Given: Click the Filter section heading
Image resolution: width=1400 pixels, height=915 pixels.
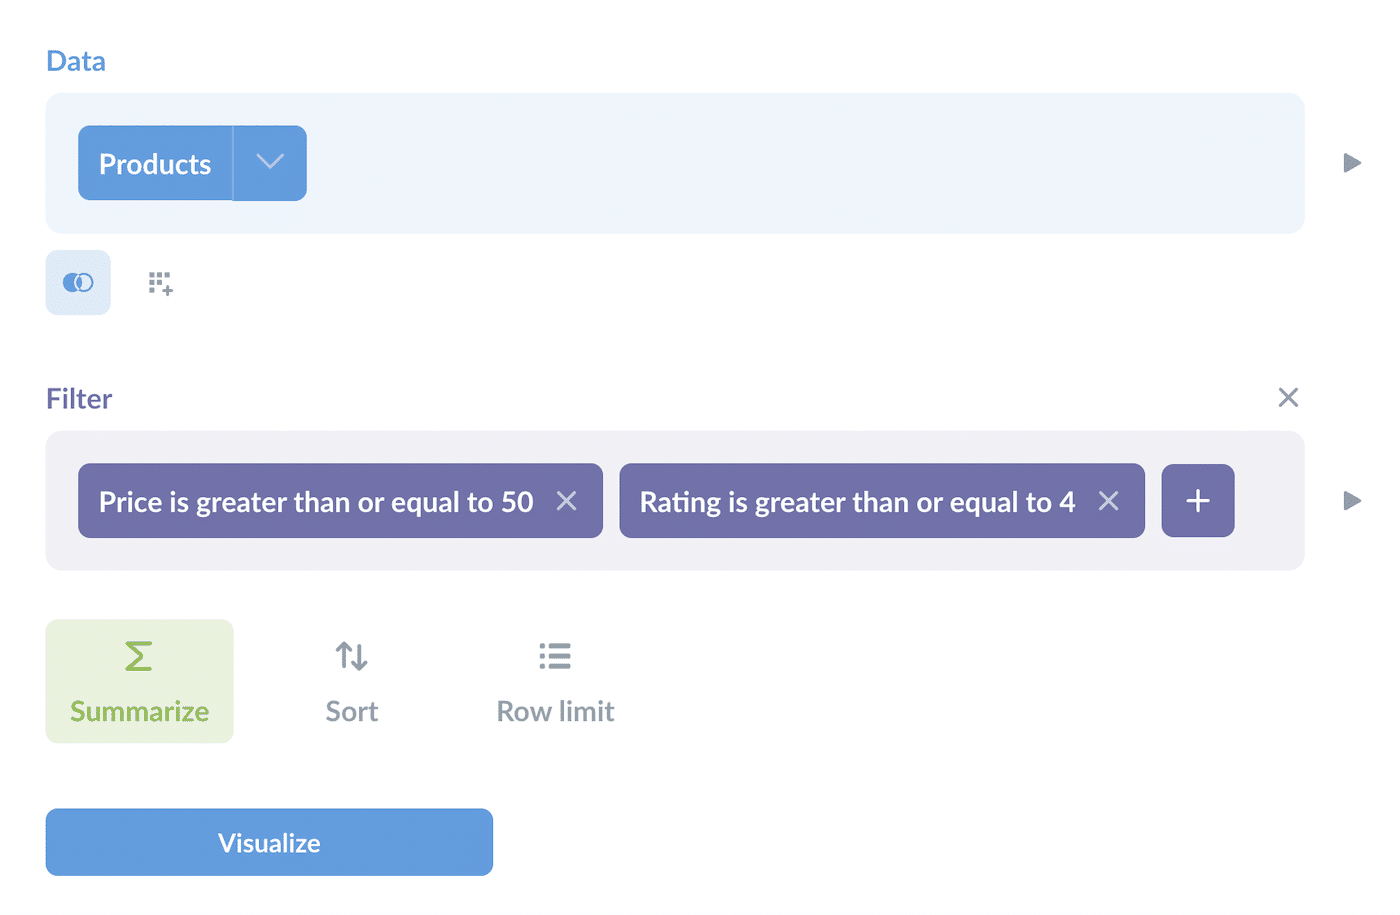Looking at the screenshot, I should click(x=78, y=397).
